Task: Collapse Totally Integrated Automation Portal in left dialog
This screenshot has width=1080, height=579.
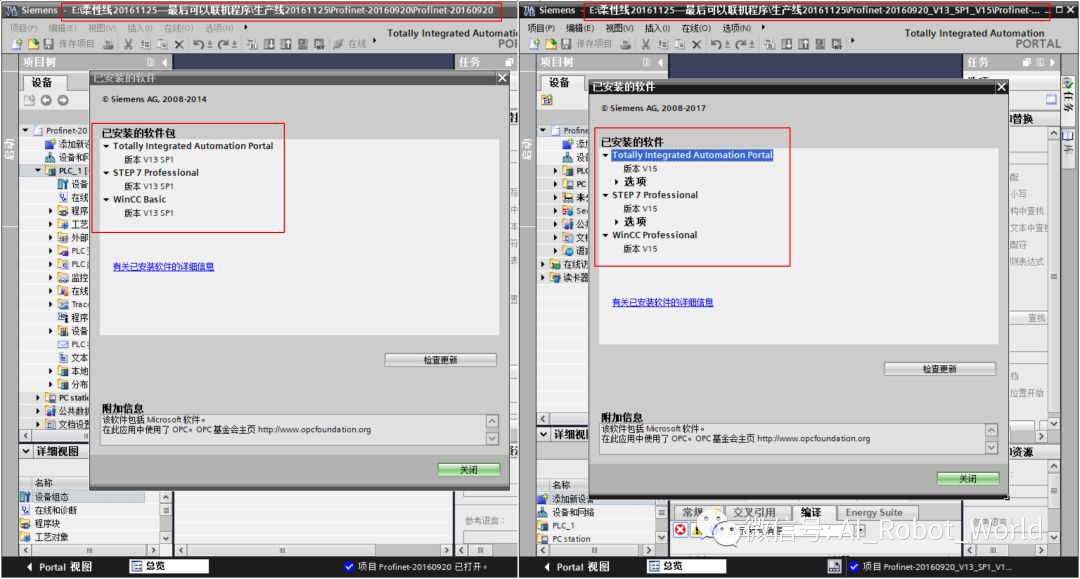Action: 106,146
